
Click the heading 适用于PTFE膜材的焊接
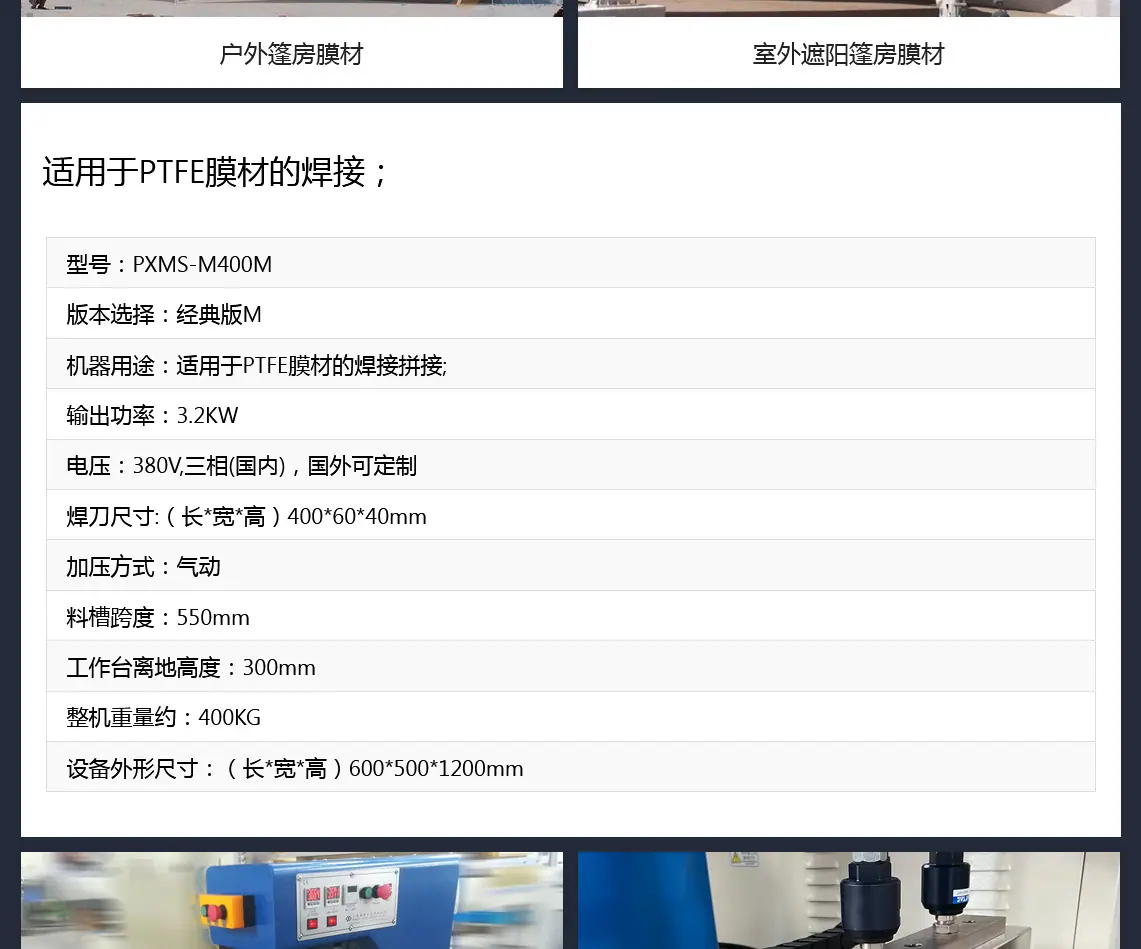215,172
